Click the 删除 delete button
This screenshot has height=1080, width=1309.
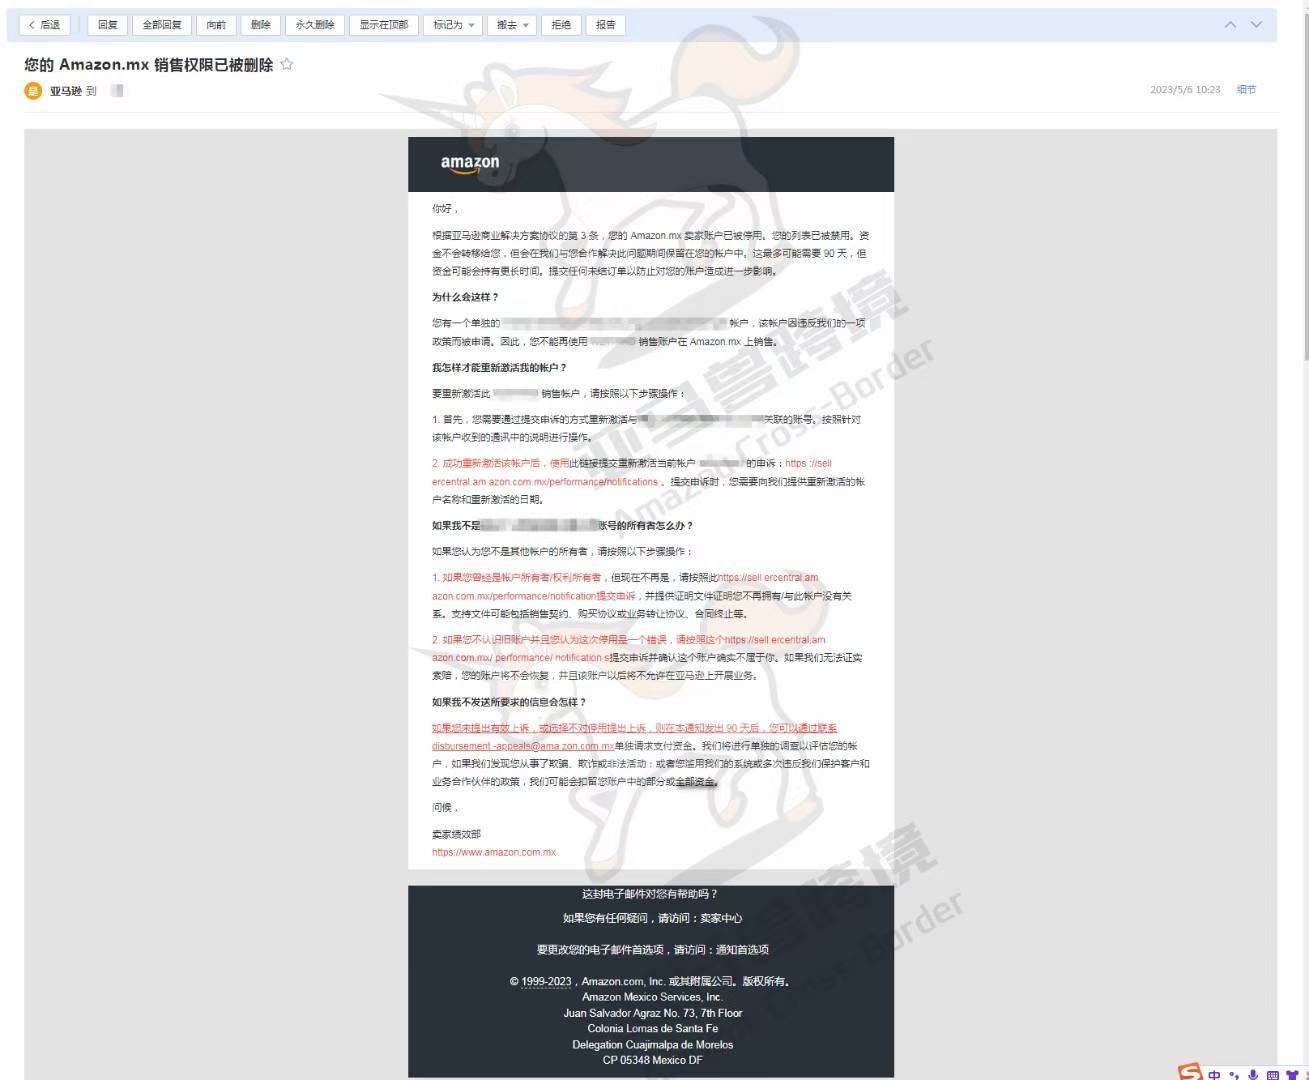coord(260,25)
